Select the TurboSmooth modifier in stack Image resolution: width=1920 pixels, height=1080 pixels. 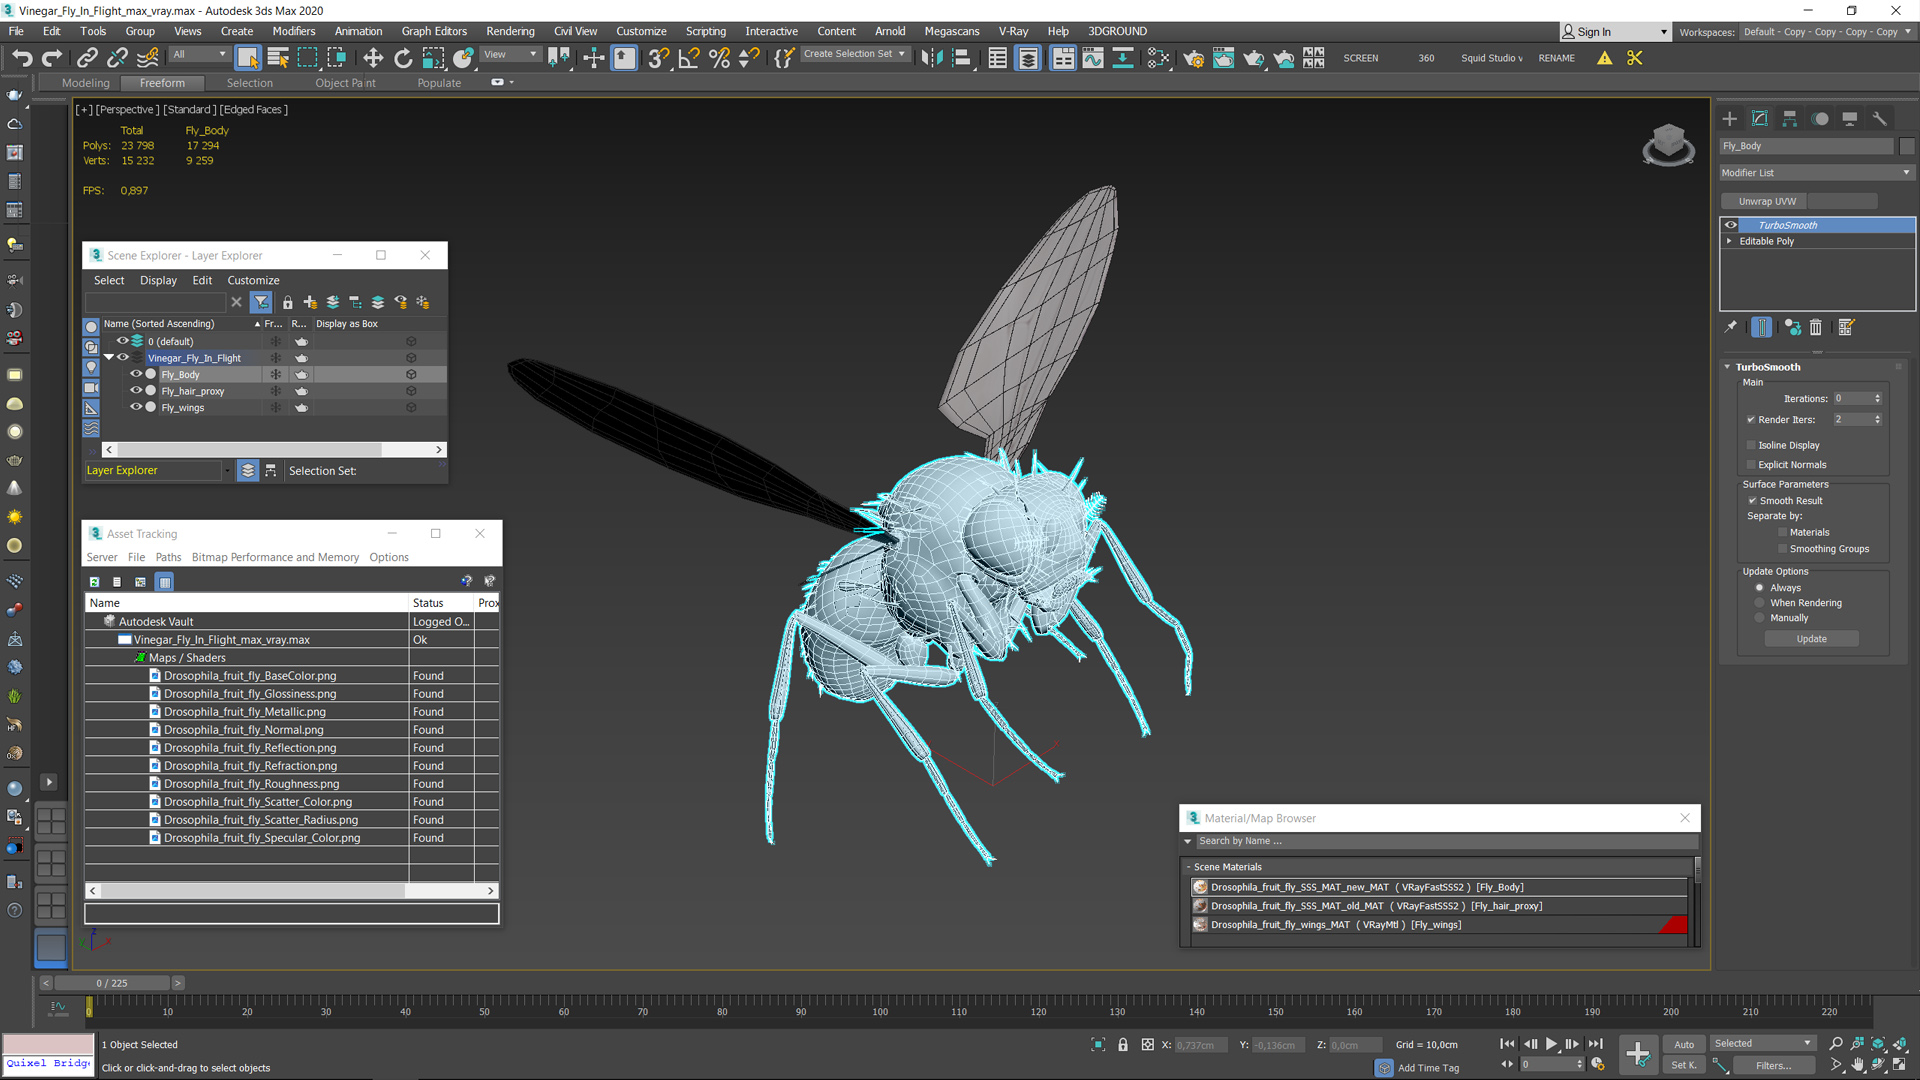click(1789, 224)
